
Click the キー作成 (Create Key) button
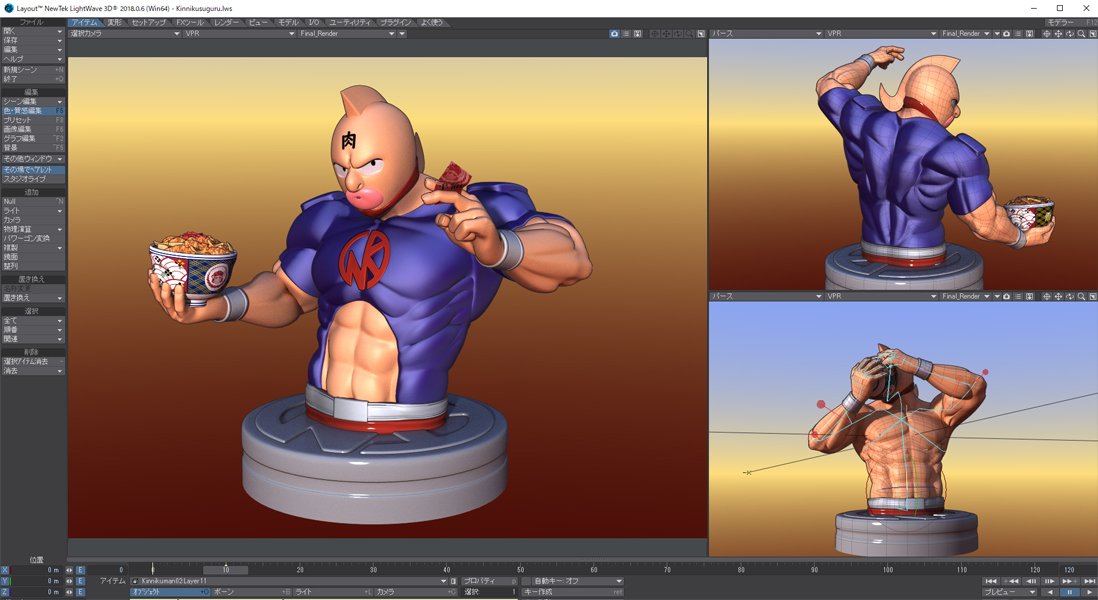[573, 592]
